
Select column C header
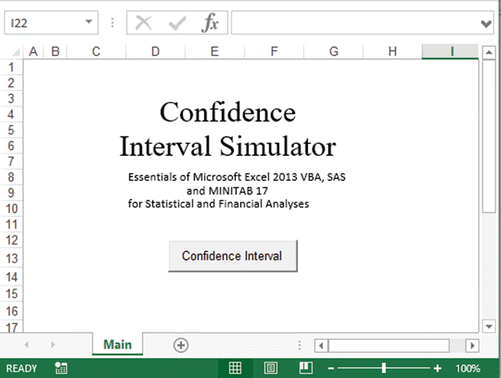click(x=96, y=52)
